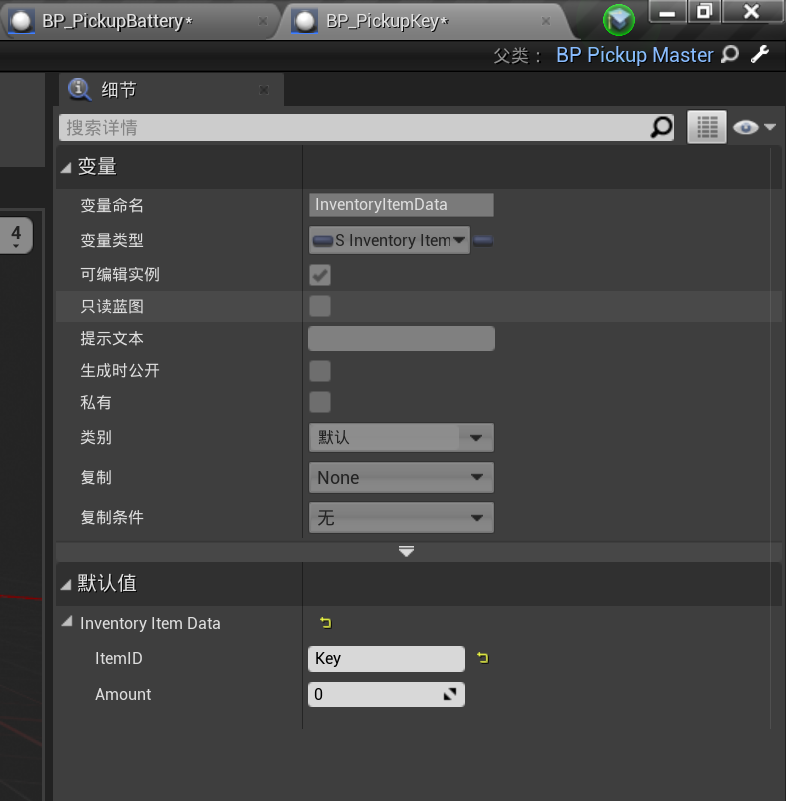Click the info magnifier icon on 细节 tab
The width and height of the screenshot is (786, 801).
(x=80, y=90)
